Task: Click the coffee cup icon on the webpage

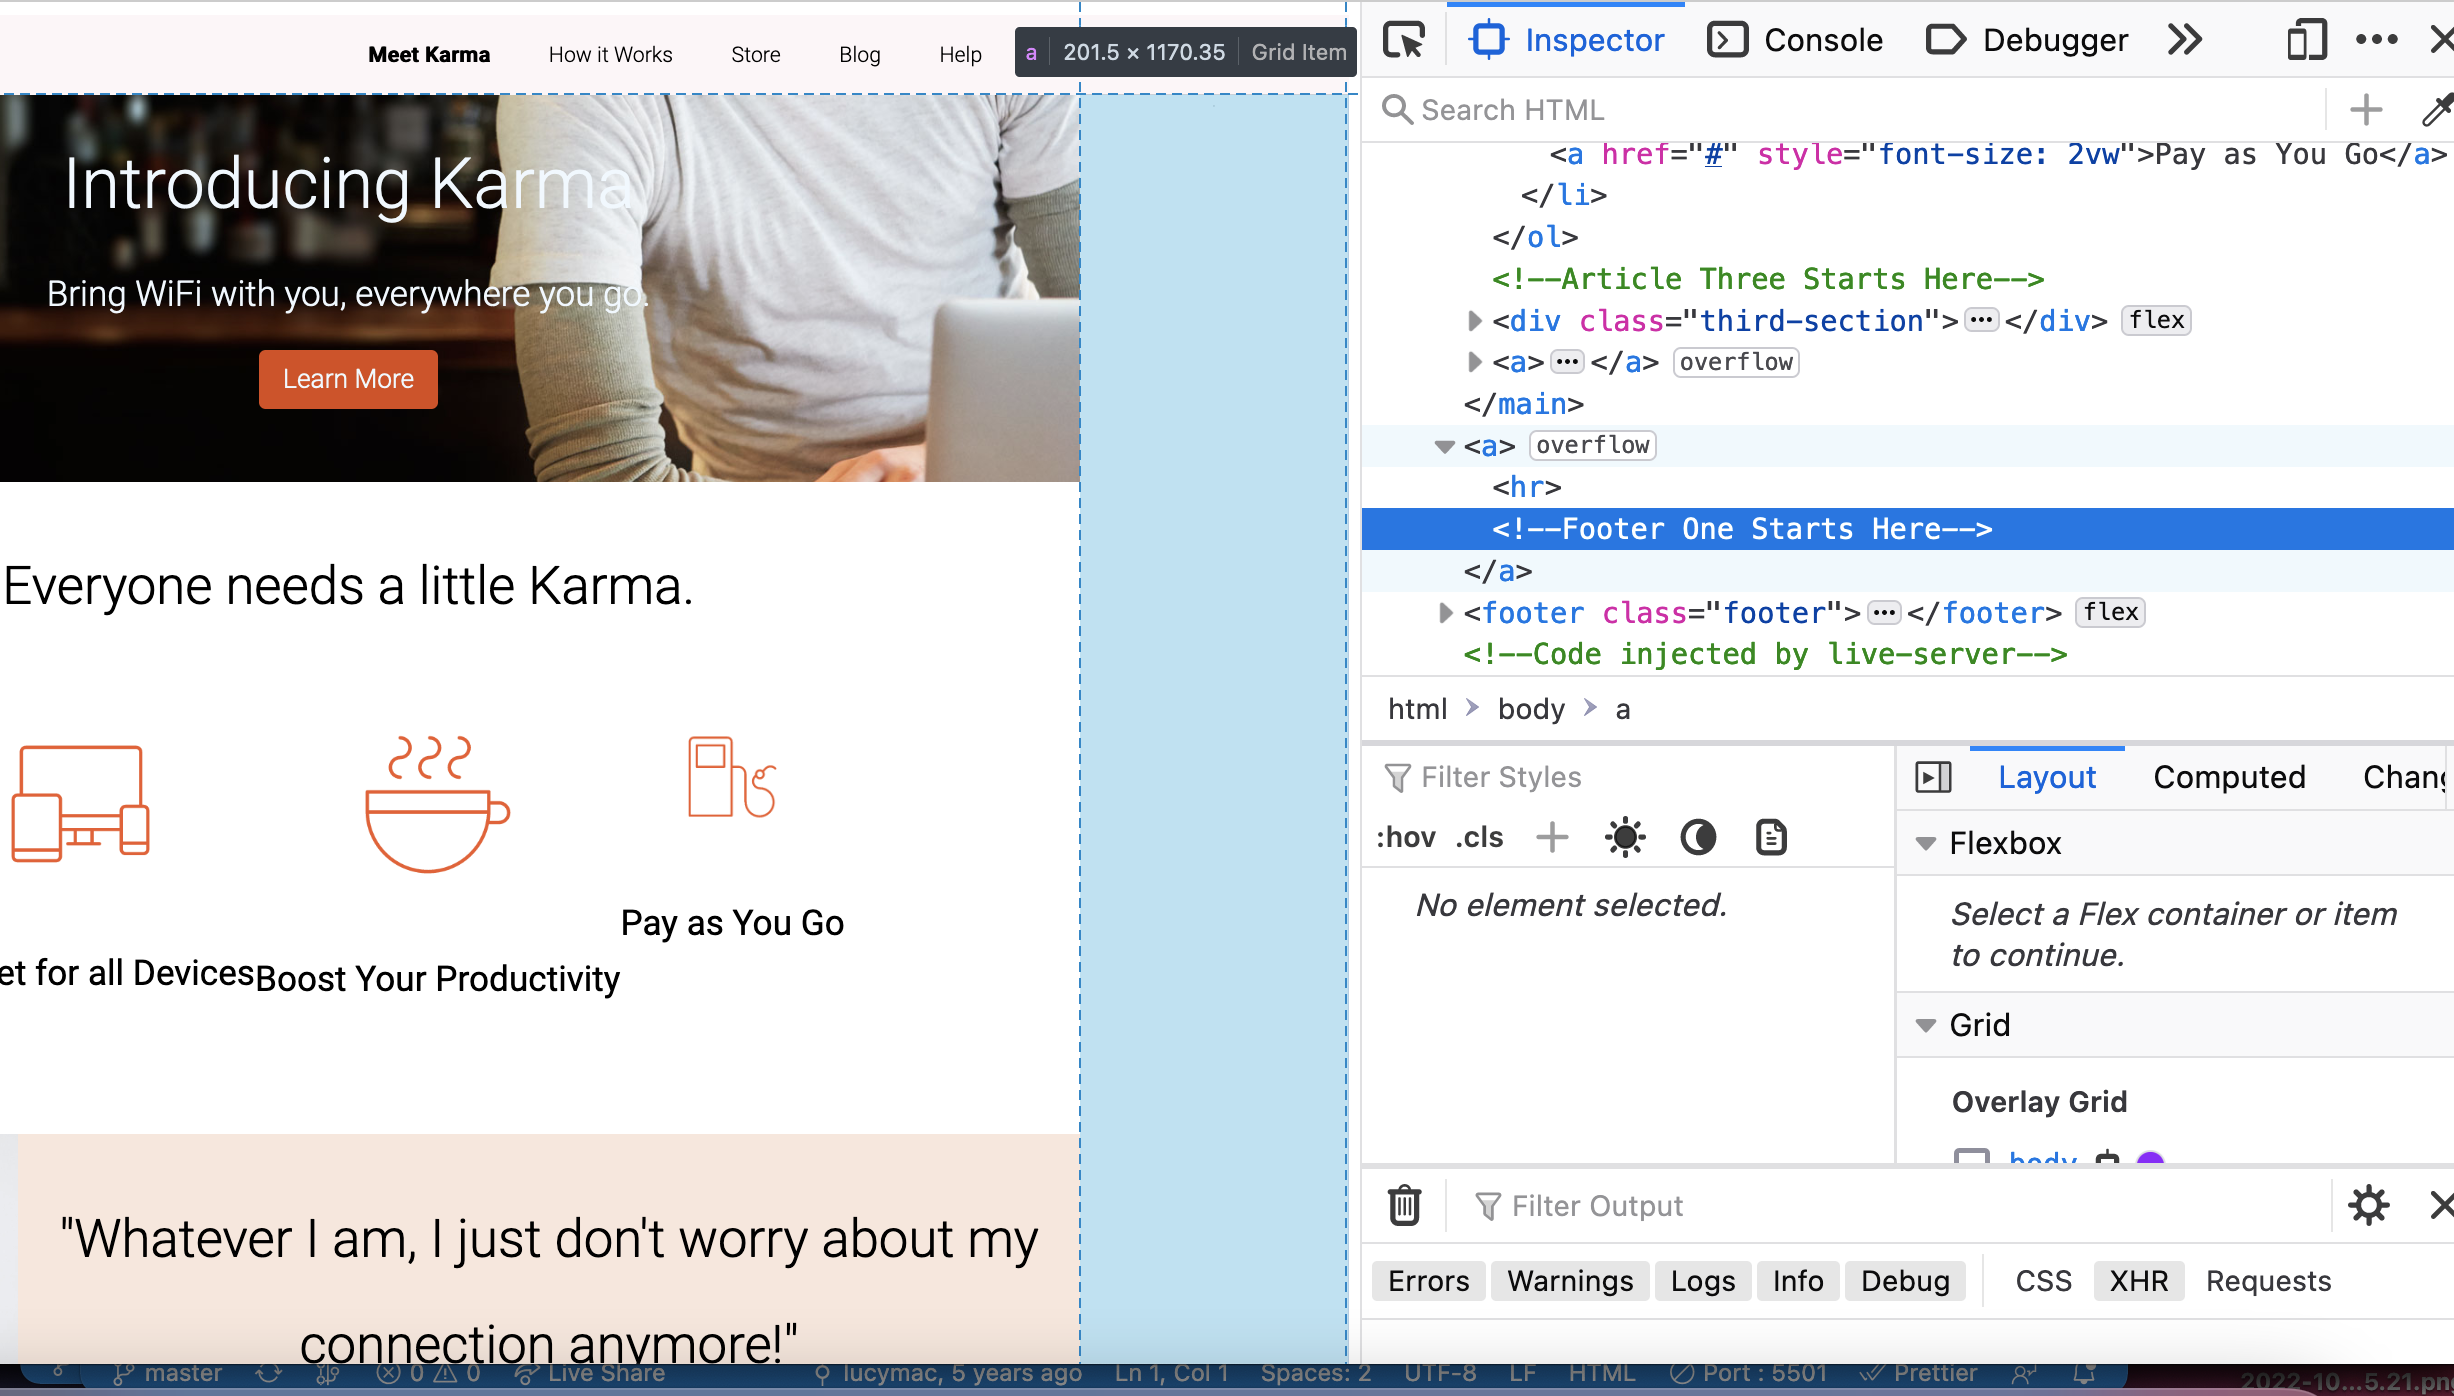Action: [437, 804]
